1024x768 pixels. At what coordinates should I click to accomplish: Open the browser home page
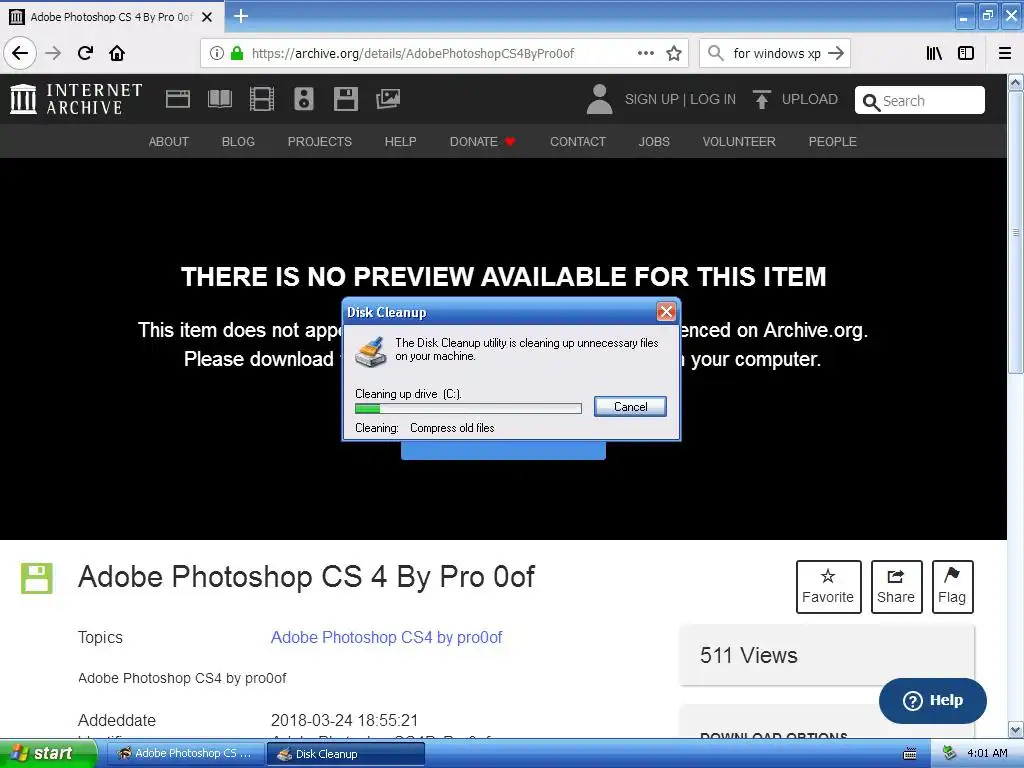click(x=117, y=53)
